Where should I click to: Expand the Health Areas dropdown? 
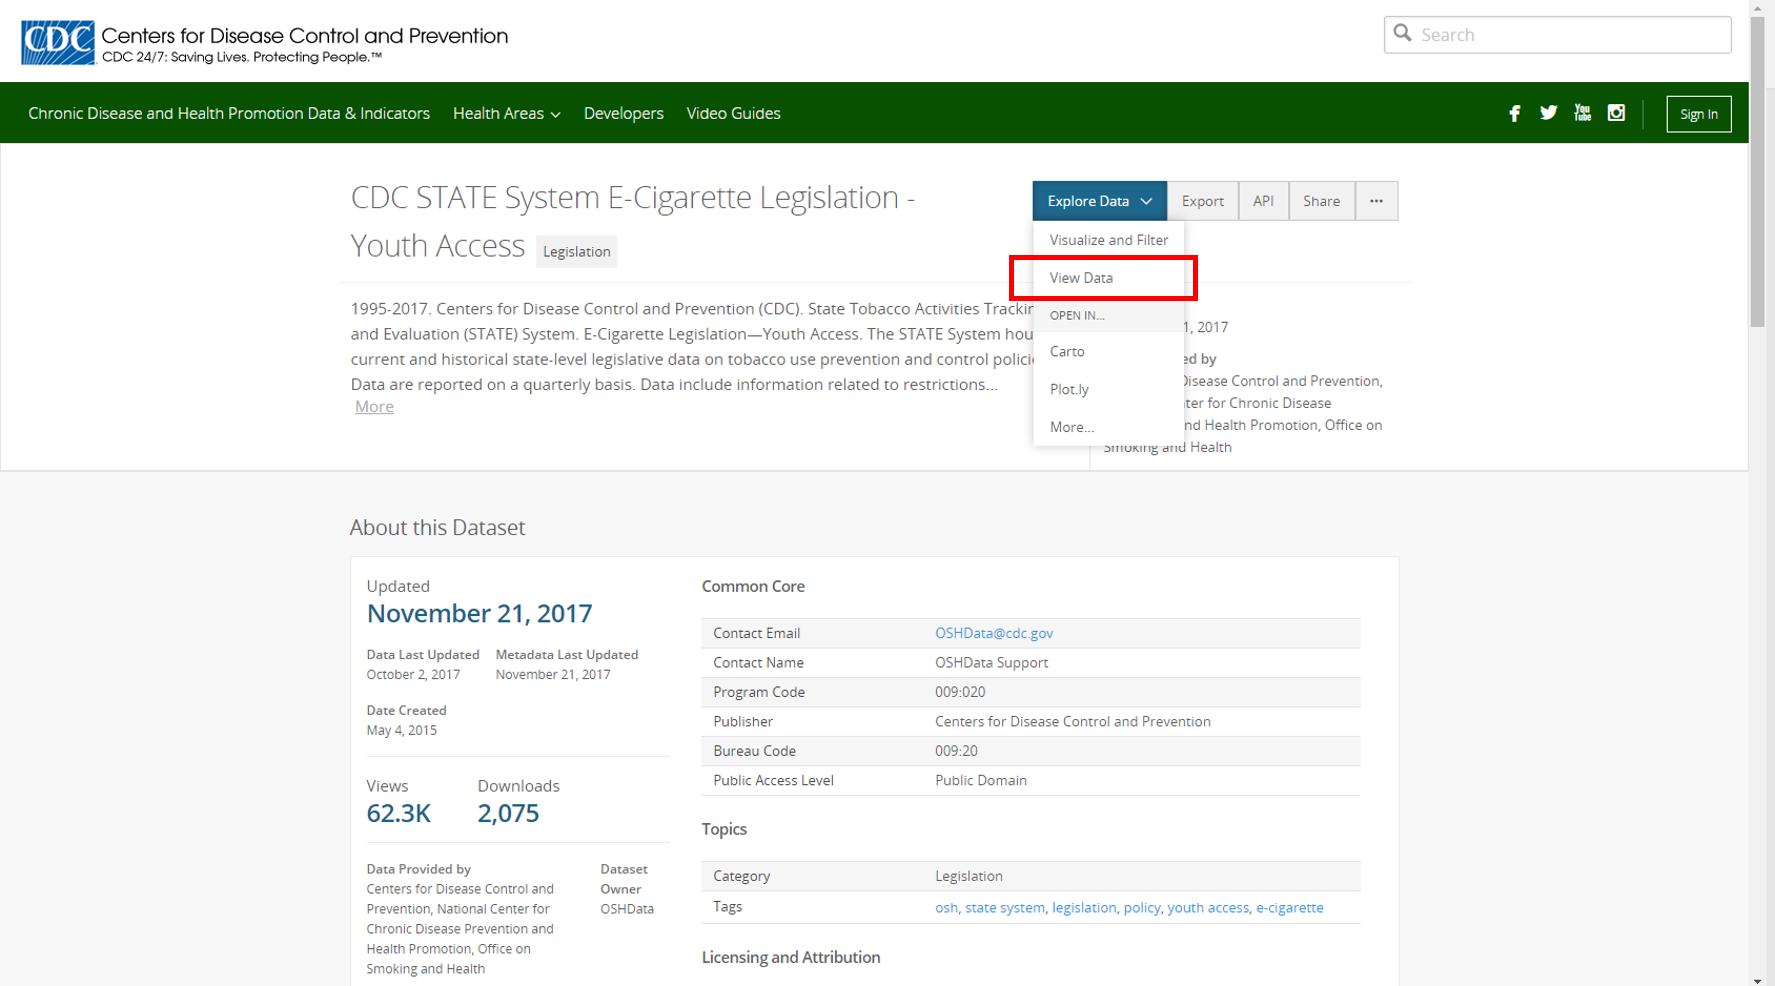506,114
